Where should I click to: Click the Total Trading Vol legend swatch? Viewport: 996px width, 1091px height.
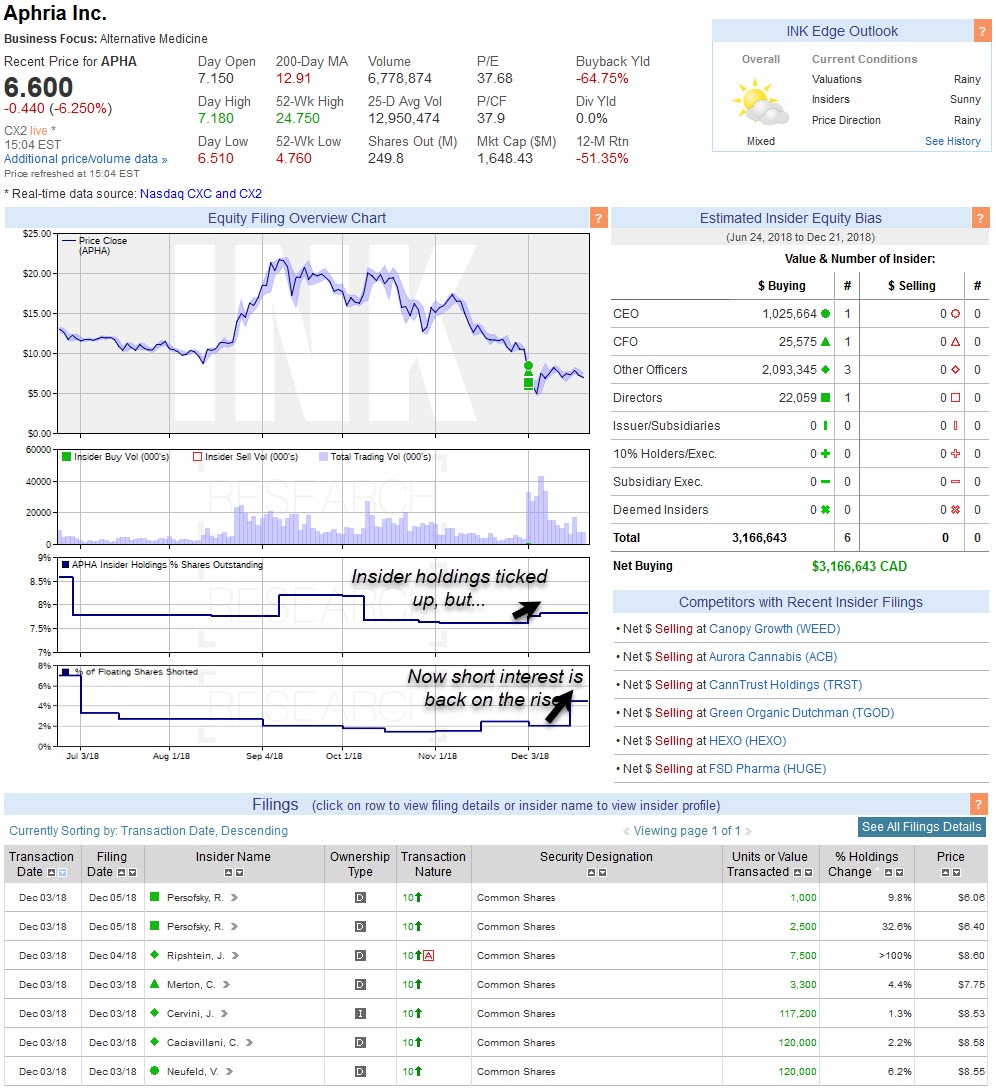point(323,456)
